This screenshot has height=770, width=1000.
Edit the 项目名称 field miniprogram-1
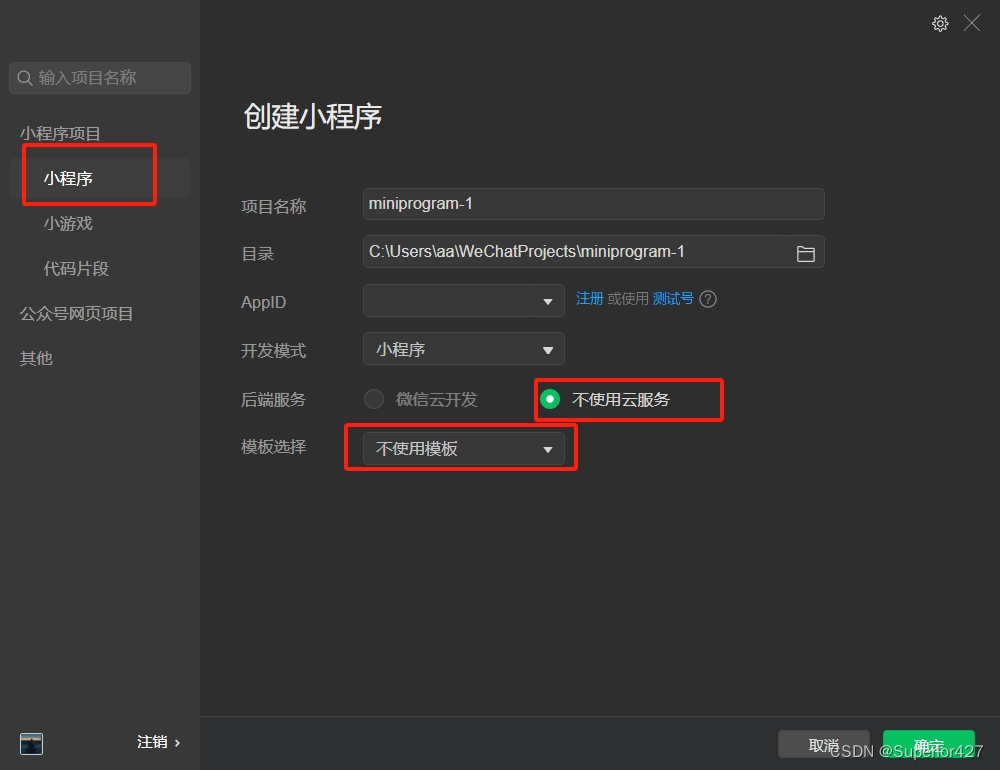click(x=593, y=204)
